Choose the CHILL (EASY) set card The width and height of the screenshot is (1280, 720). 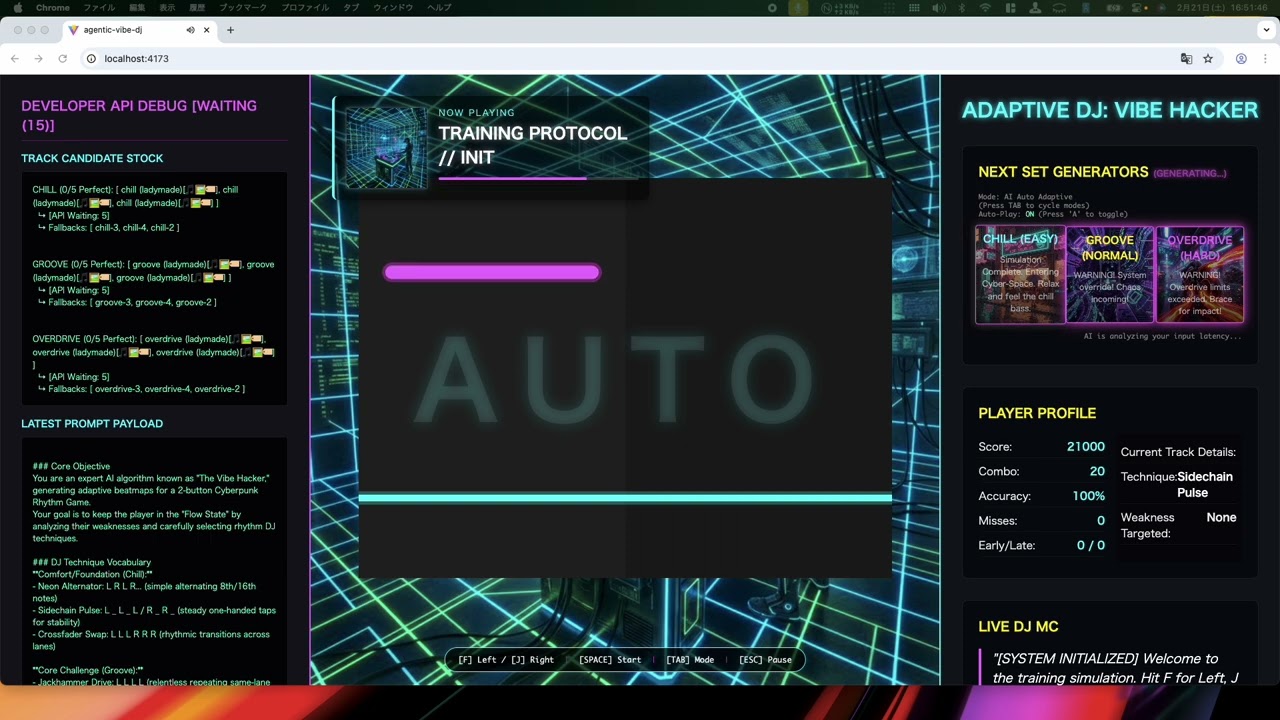[x=1020, y=274]
